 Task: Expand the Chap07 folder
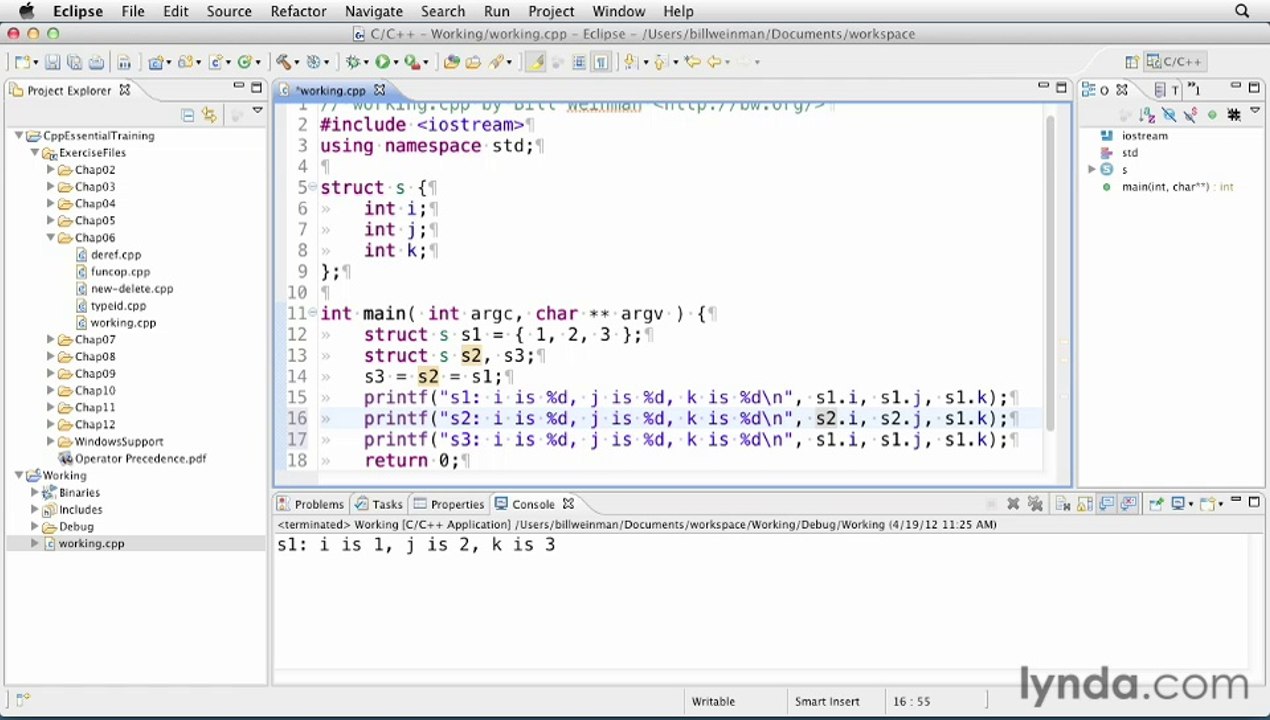[51, 340]
